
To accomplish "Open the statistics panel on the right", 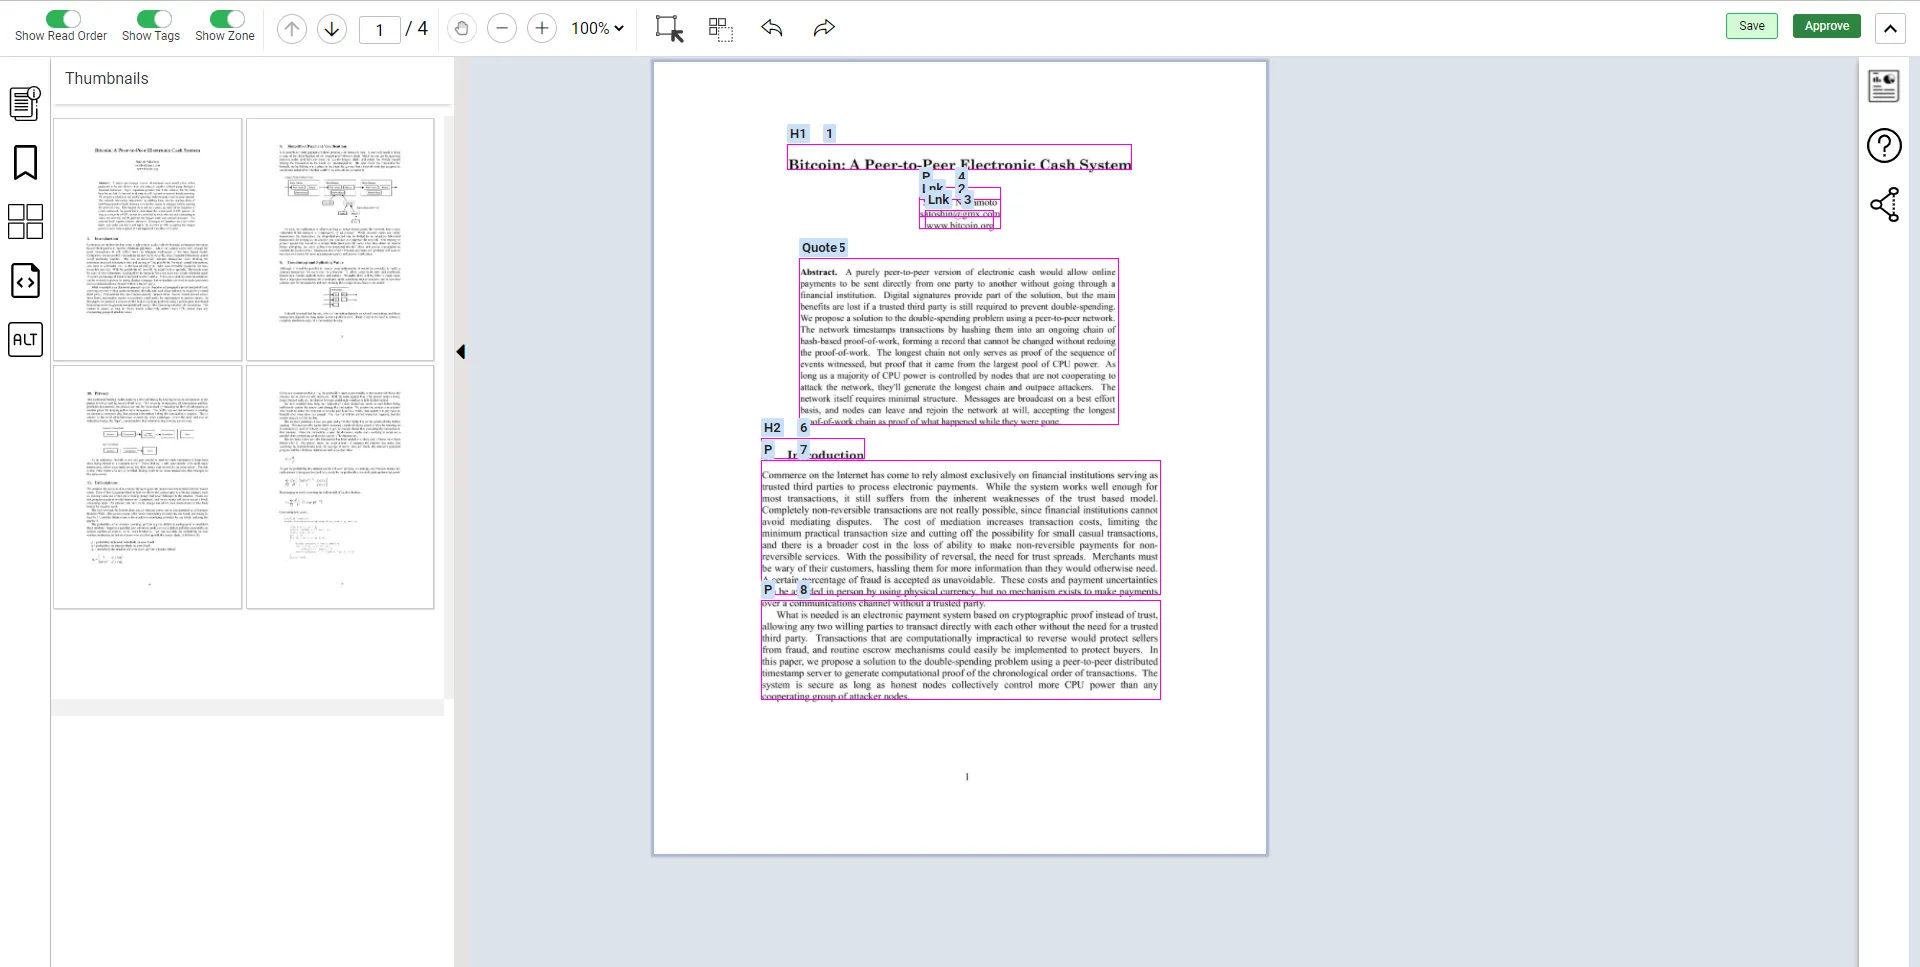I will [1884, 86].
